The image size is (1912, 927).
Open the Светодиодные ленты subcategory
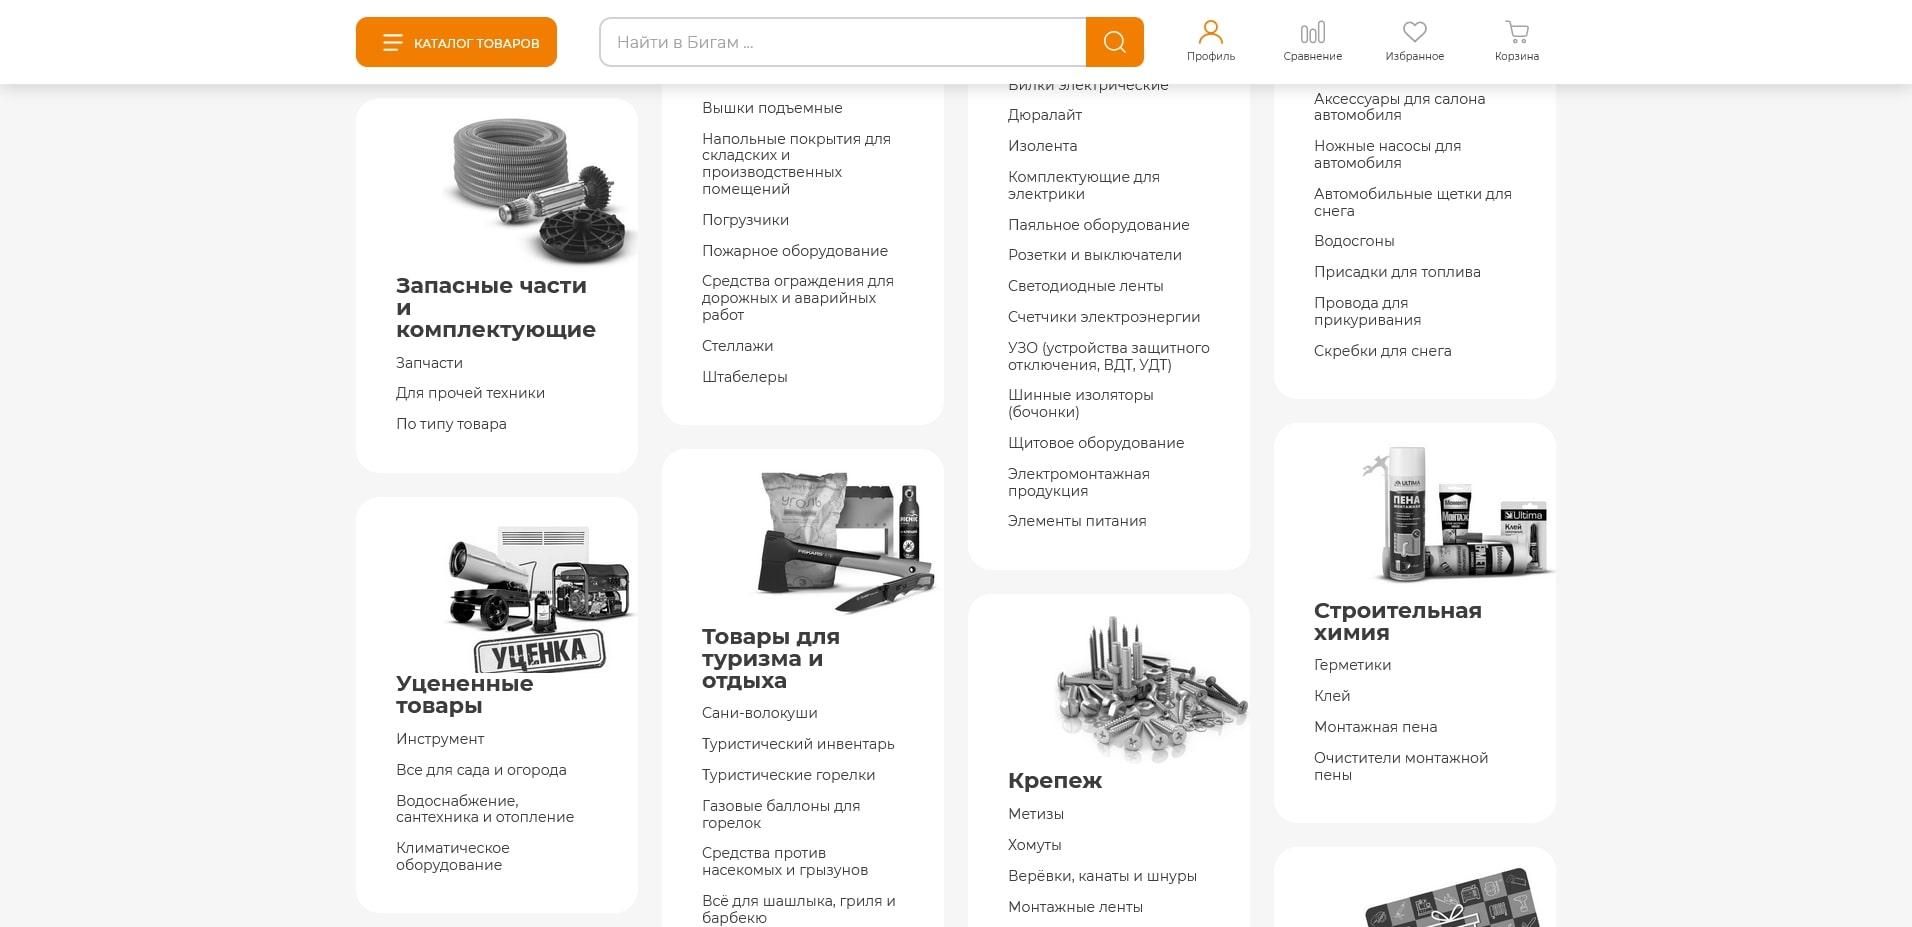[x=1085, y=286]
